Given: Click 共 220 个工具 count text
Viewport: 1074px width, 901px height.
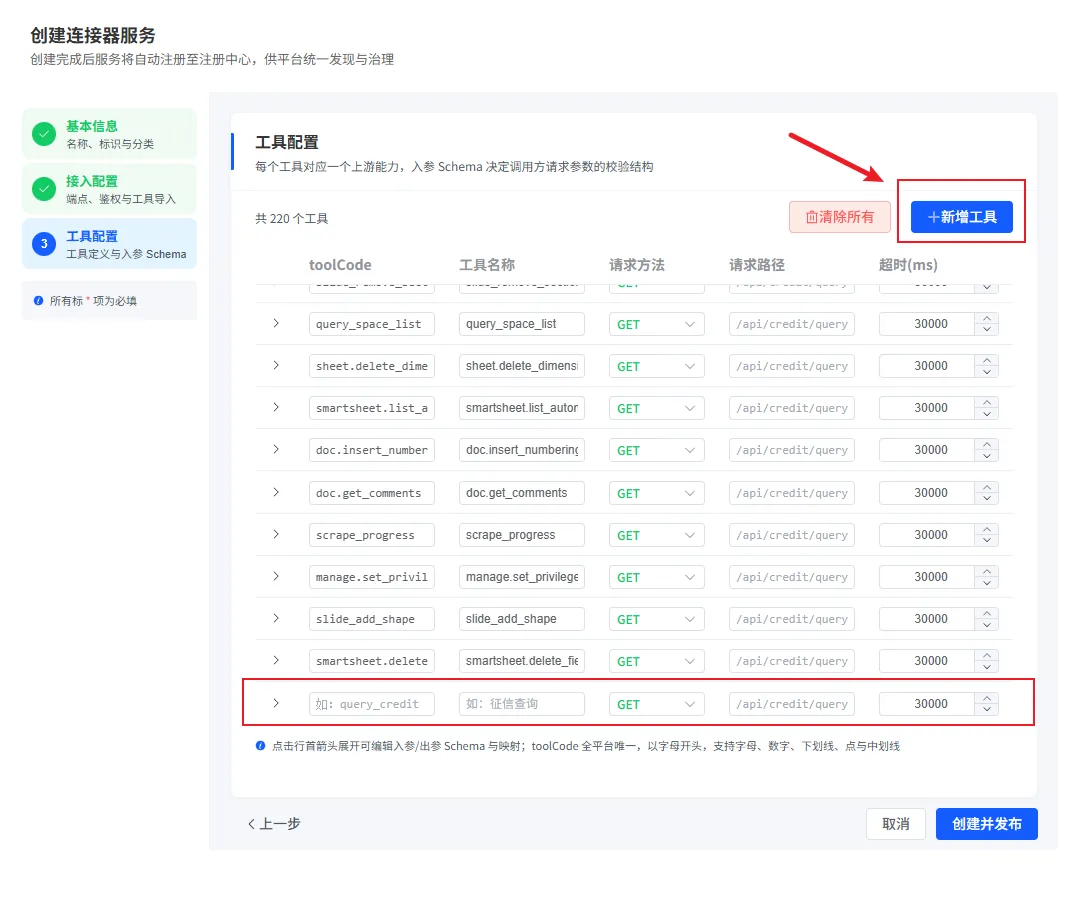Looking at the screenshot, I should 292,219.
